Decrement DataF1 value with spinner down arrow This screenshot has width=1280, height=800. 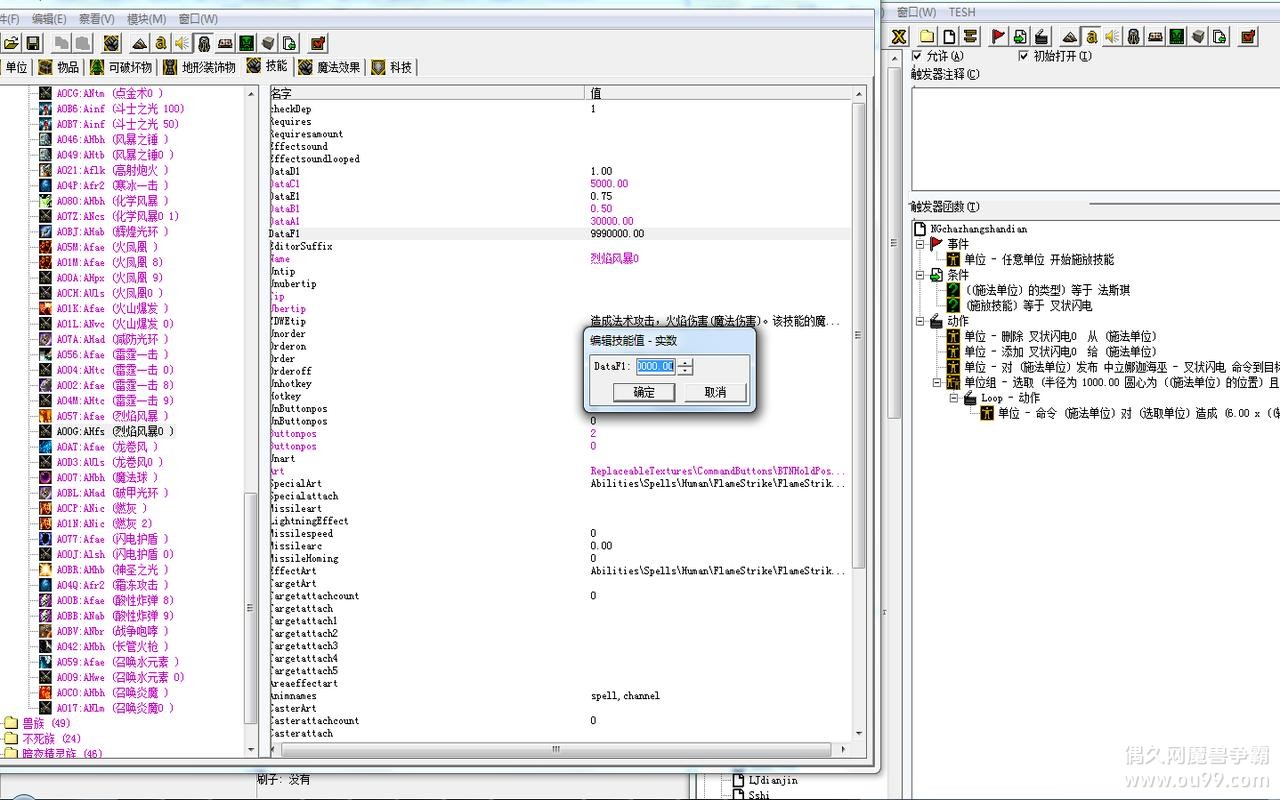coord(685,370)
